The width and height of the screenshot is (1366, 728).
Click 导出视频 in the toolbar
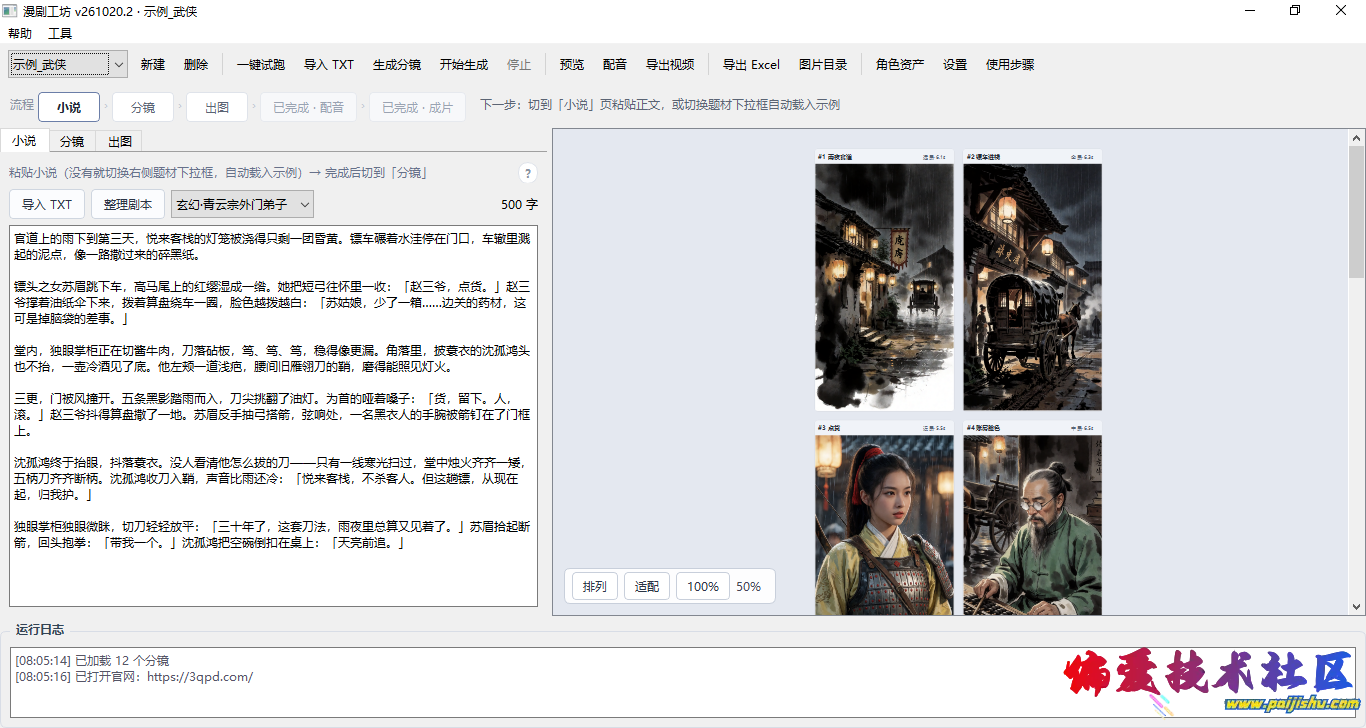click(x=670, y=65)
